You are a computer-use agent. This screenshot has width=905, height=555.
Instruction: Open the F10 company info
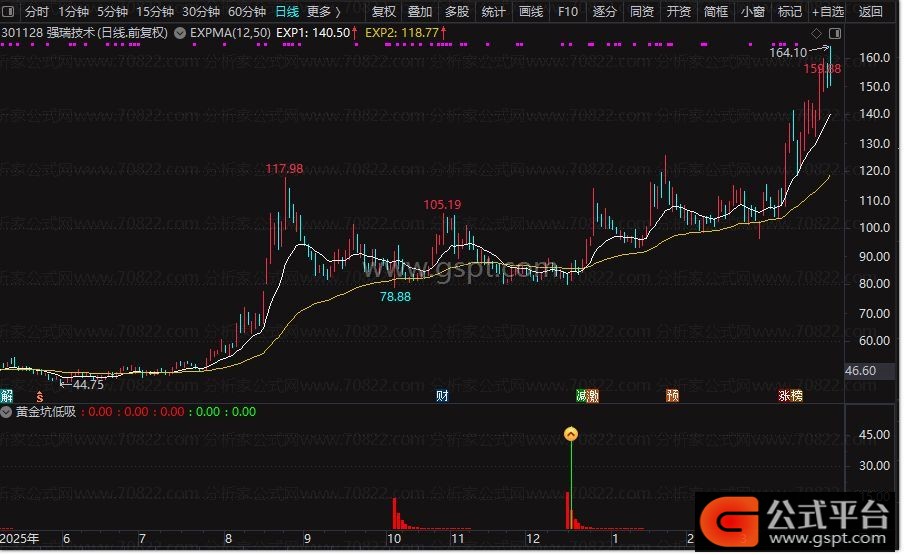coord(567,12)
